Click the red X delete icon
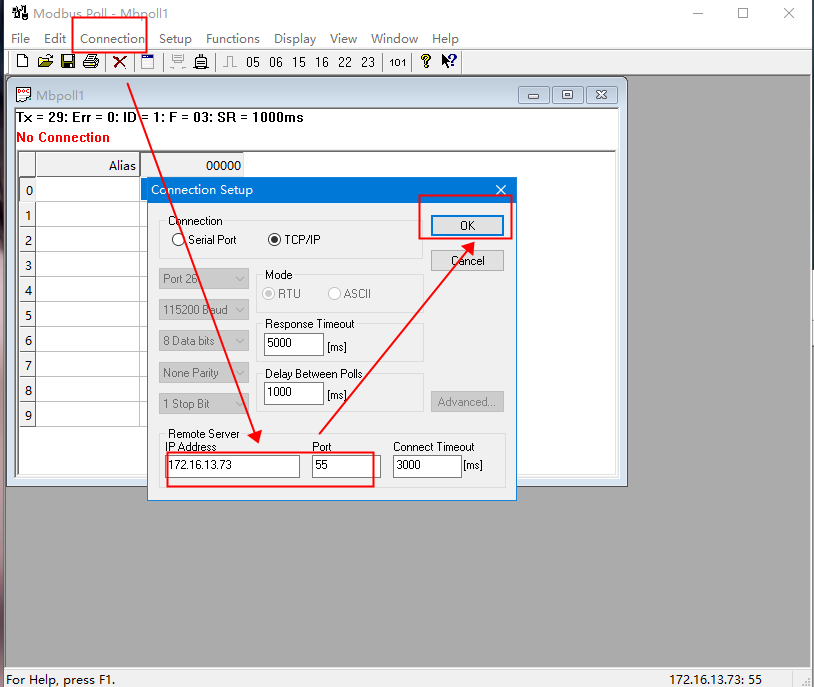The width and height of the screenshot is (814, 687). coord(120,62)
